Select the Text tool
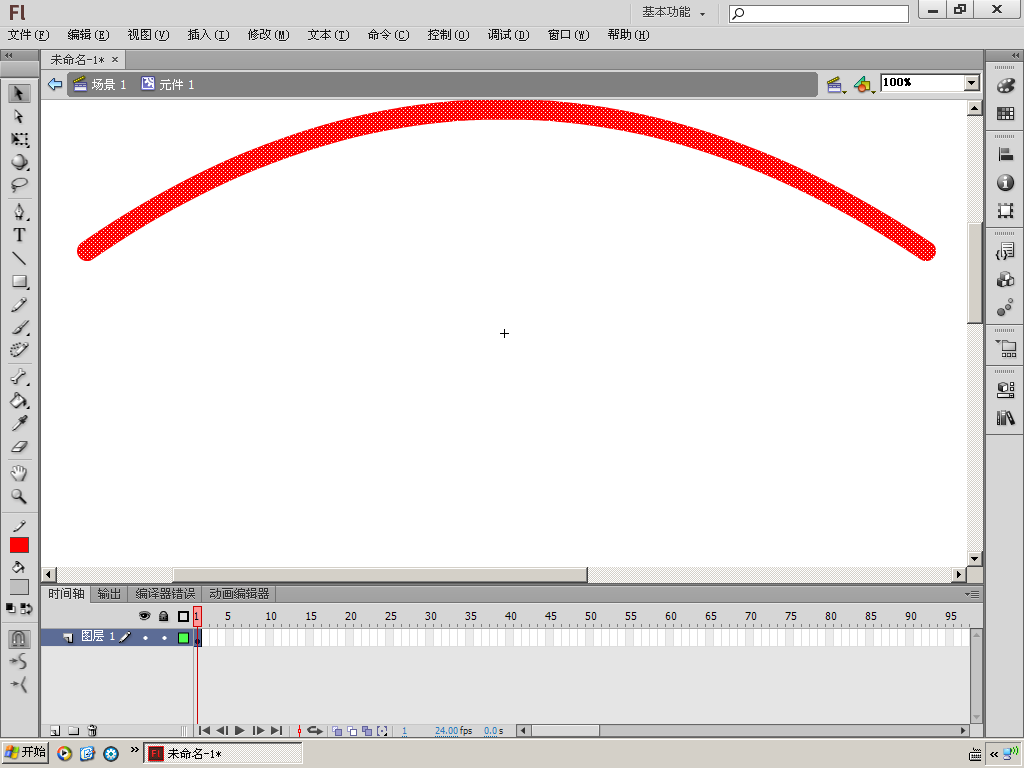The height and width of the screenshot is (768, 1024). point(19,235)
